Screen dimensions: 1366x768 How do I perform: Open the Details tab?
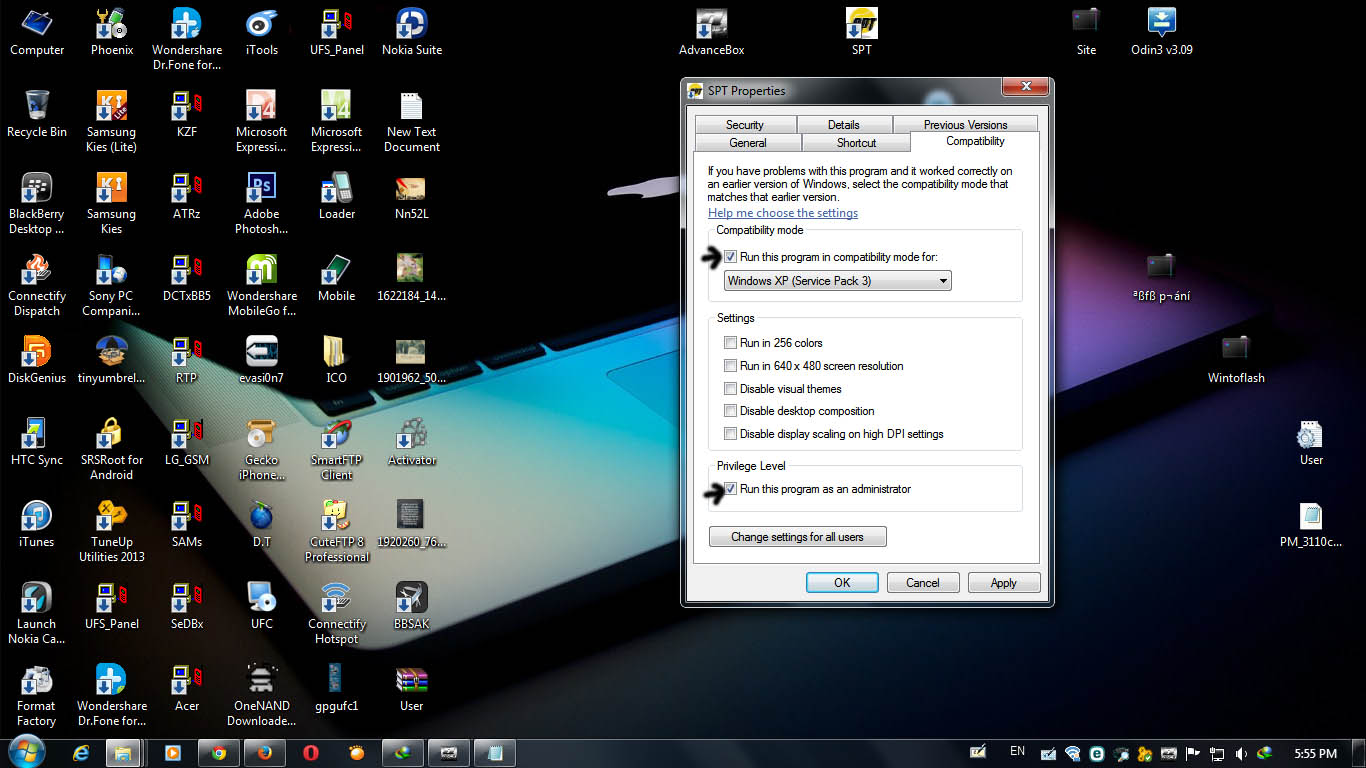point(844,125)
